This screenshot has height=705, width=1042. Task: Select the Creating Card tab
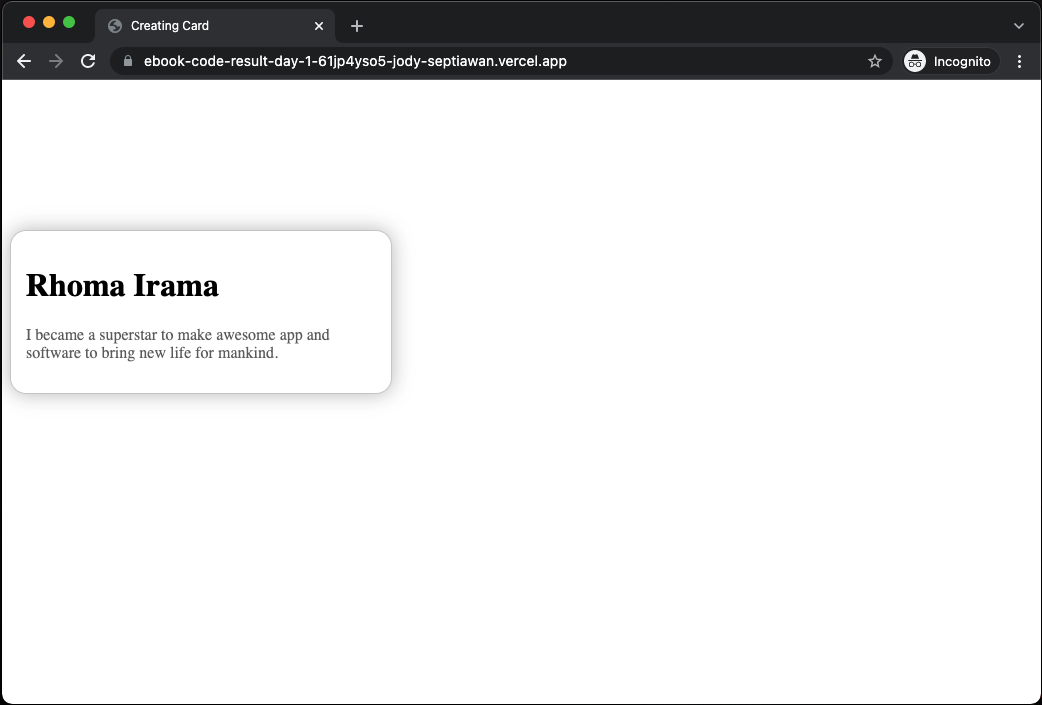pyautogui.click(x=215, y=26)
